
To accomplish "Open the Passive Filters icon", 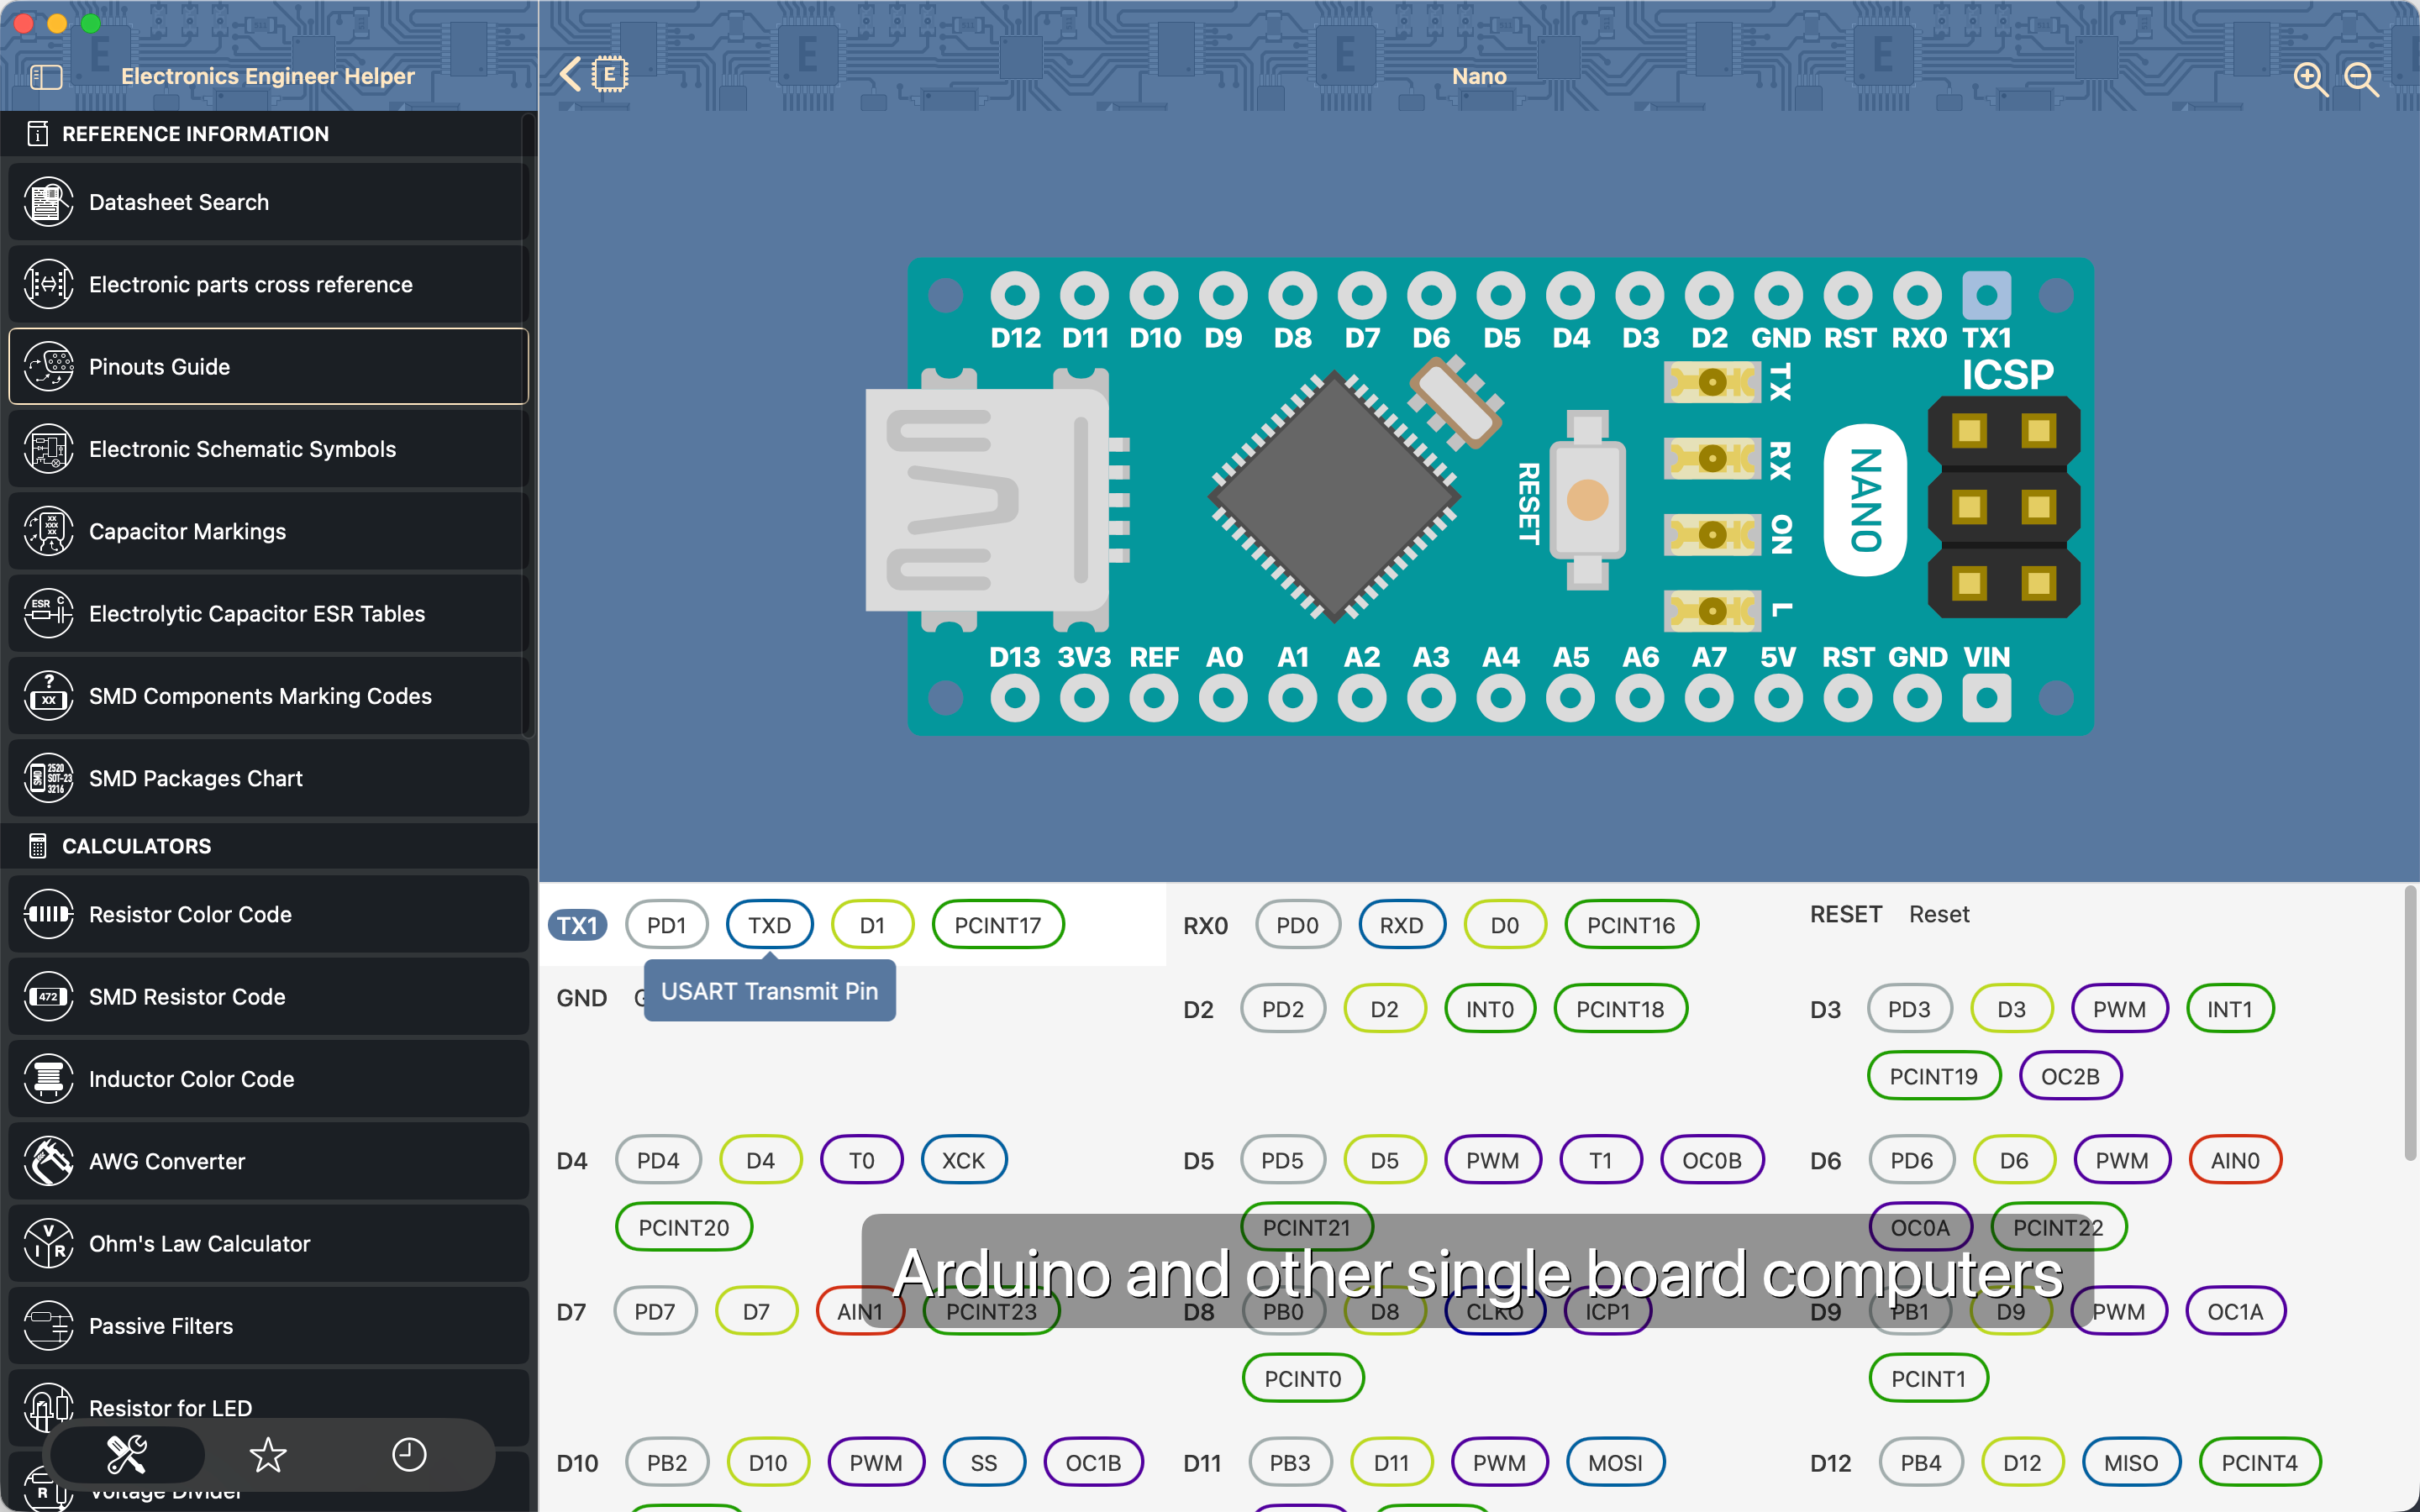I will coord(48,1326).
